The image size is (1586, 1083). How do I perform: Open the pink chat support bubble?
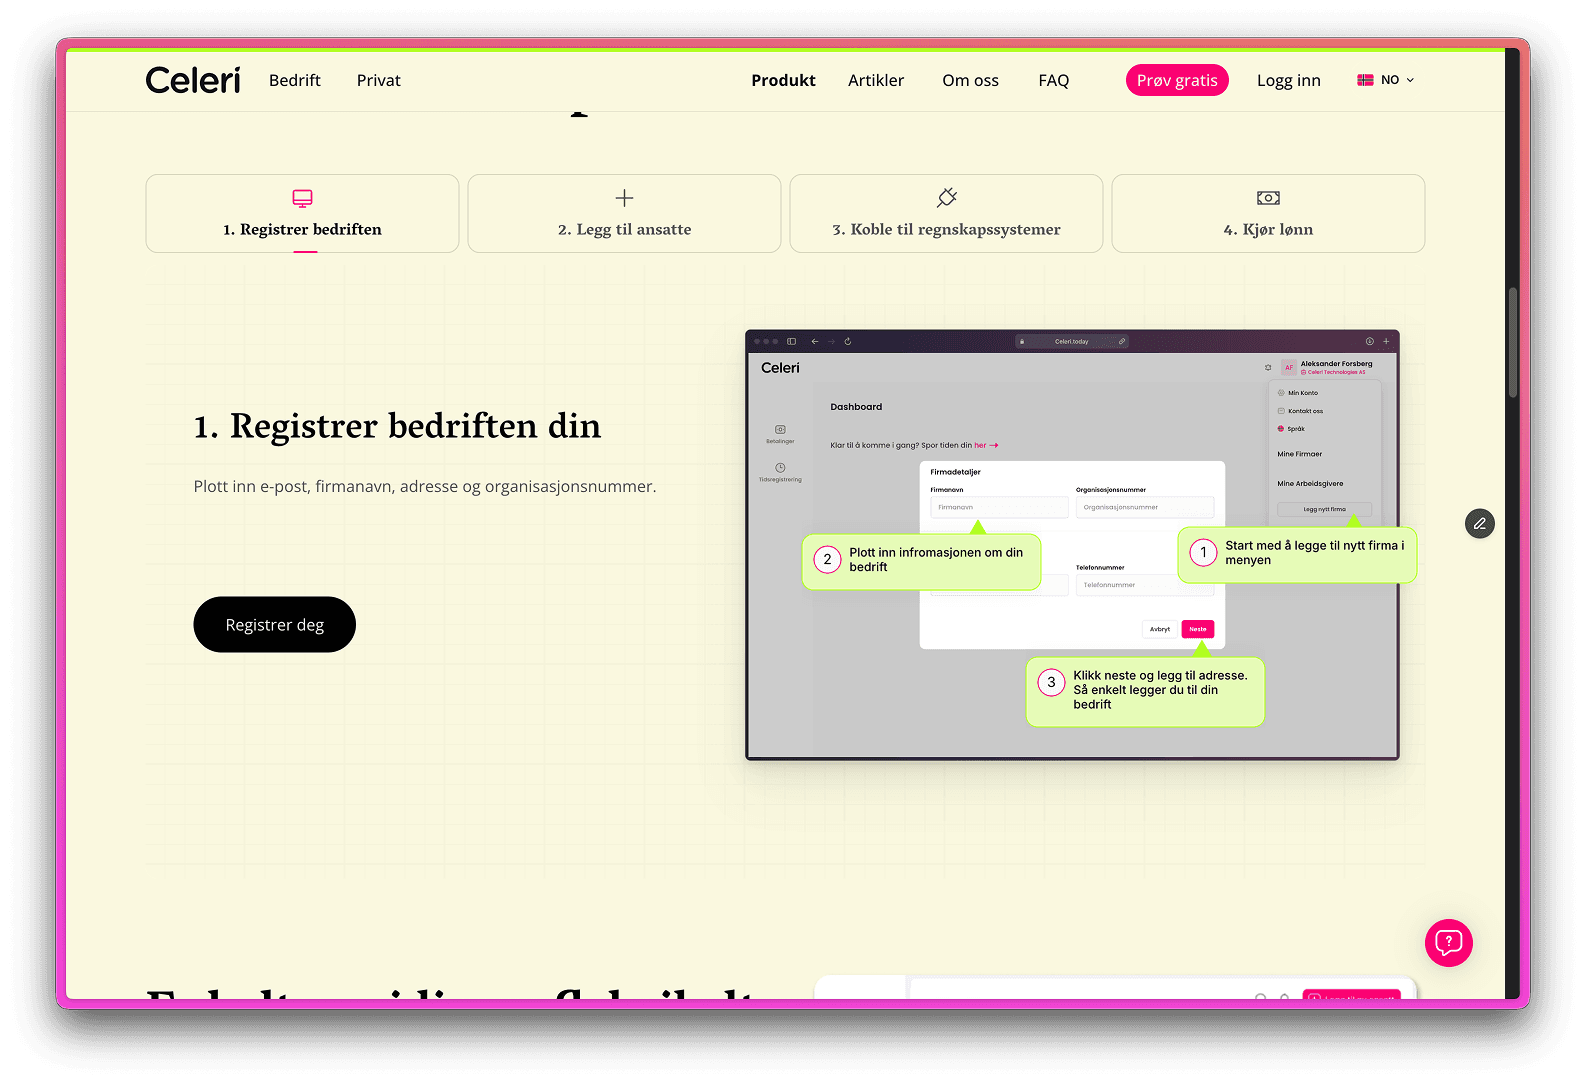click(x=1449, y=942)
